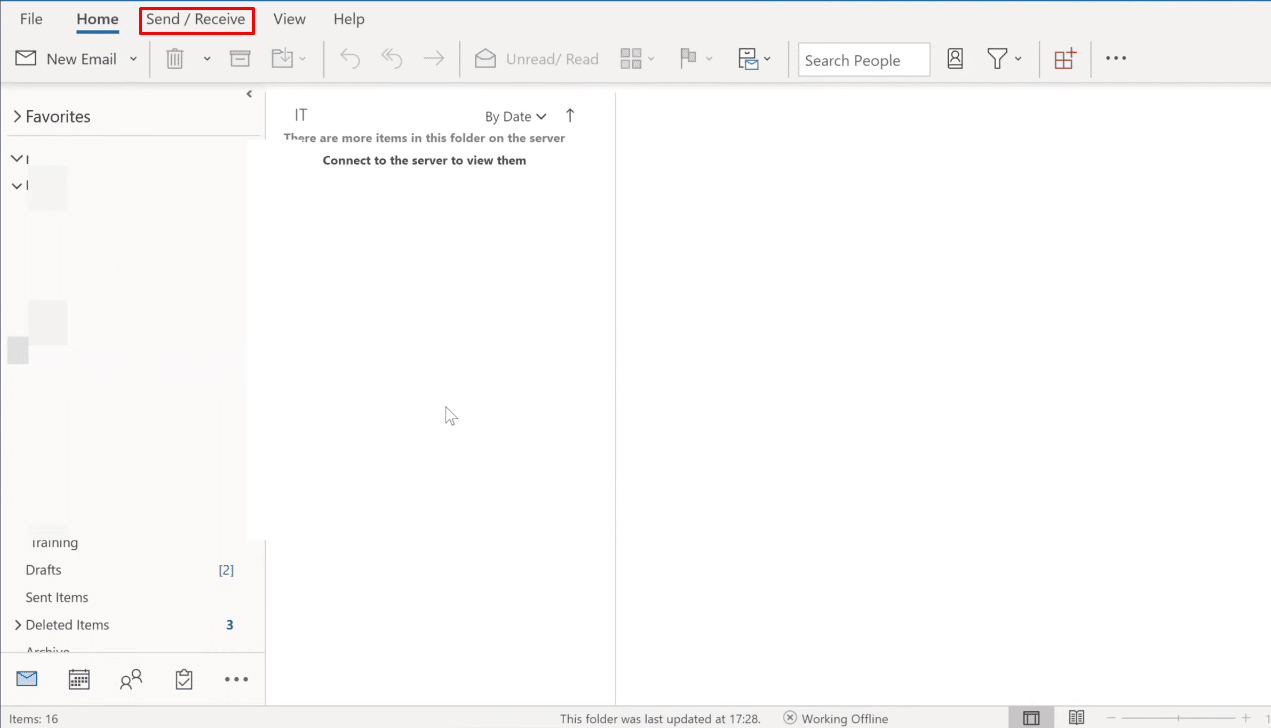
Task: Collapse the folder pane with the arrow
Action: click(x=249, y=94)
